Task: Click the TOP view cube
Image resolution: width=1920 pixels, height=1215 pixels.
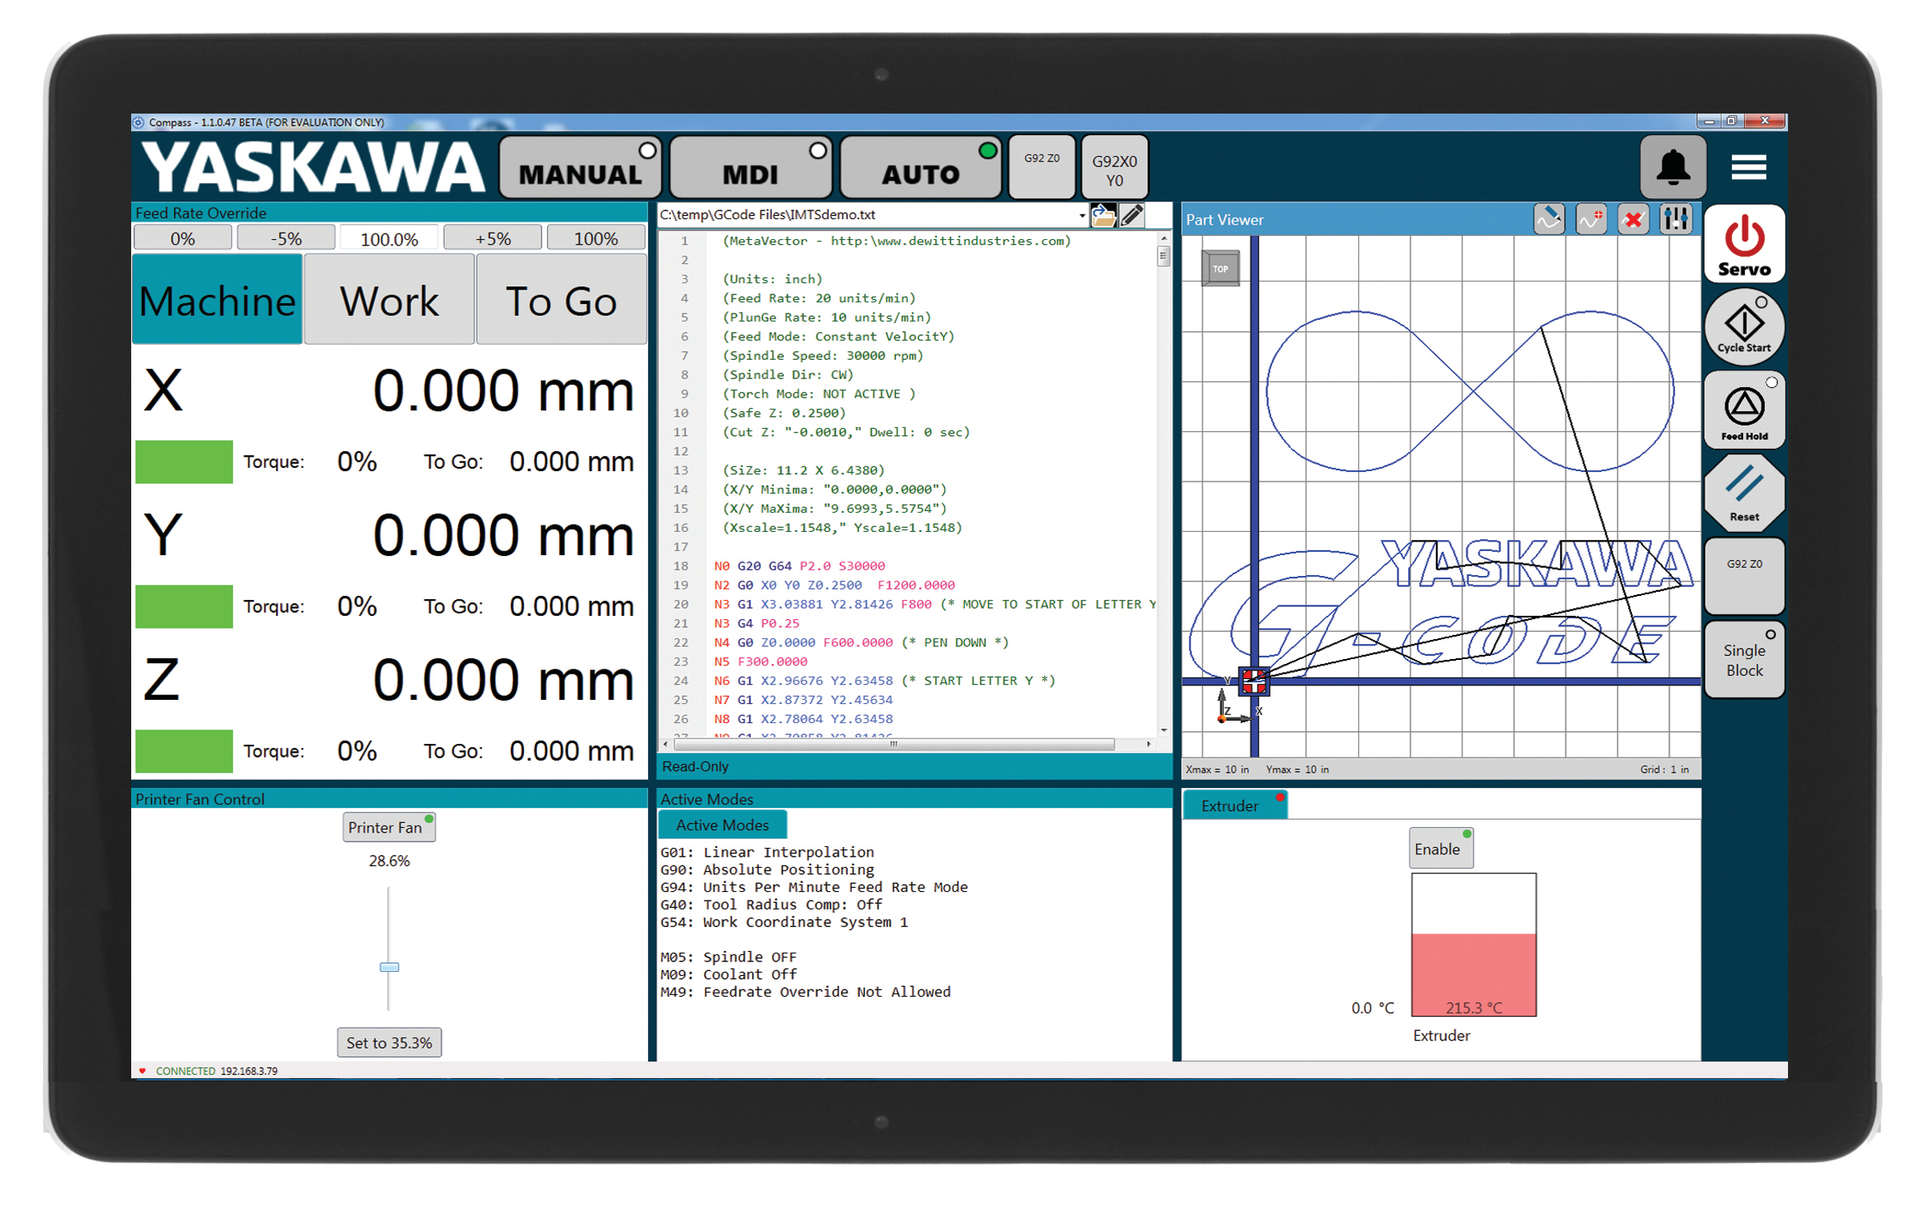Action: [x=1220, y=269]
